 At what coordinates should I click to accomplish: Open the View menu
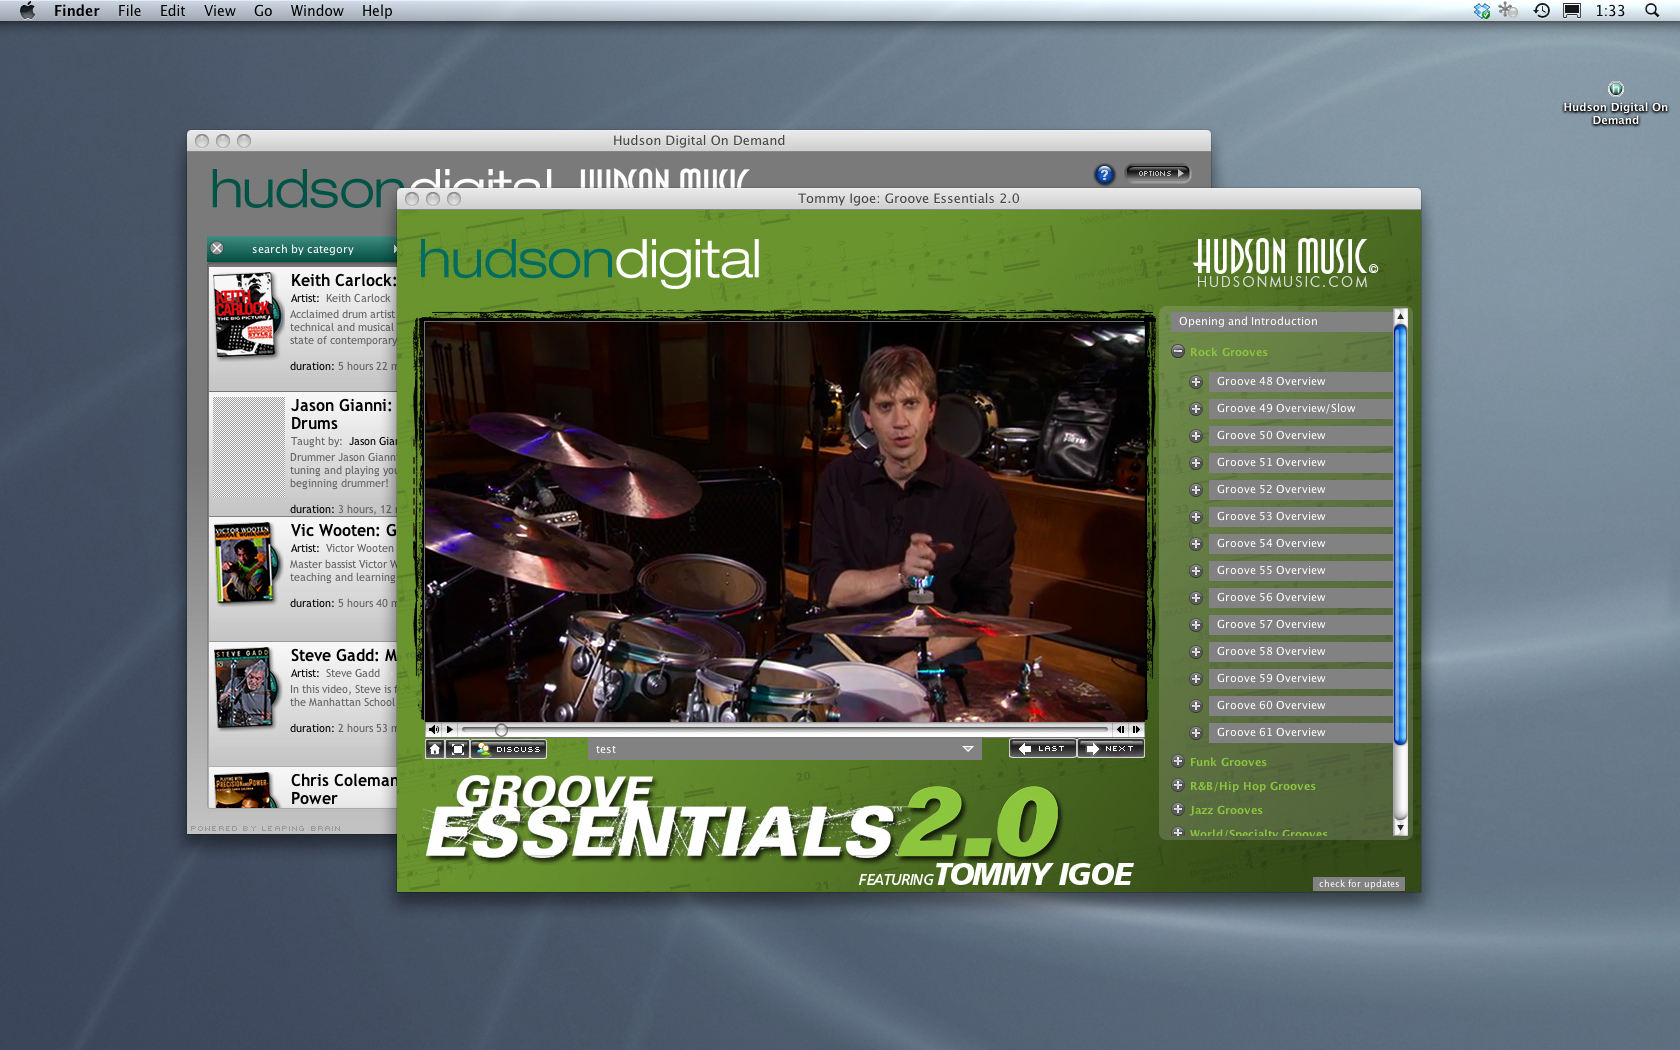click(x=219, y=11)
